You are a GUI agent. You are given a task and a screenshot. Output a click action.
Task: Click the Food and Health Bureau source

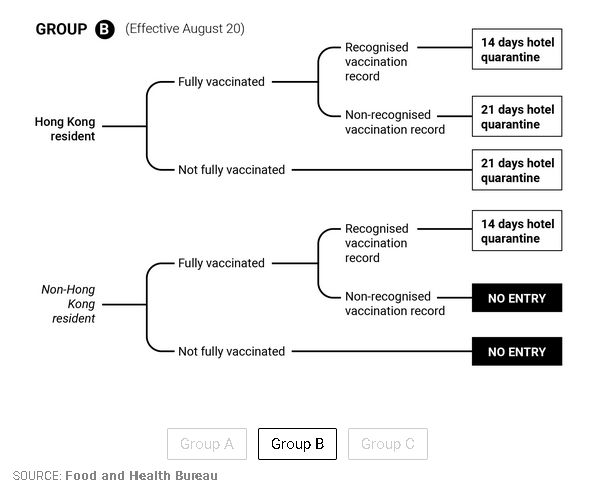[x=141, y=476]
